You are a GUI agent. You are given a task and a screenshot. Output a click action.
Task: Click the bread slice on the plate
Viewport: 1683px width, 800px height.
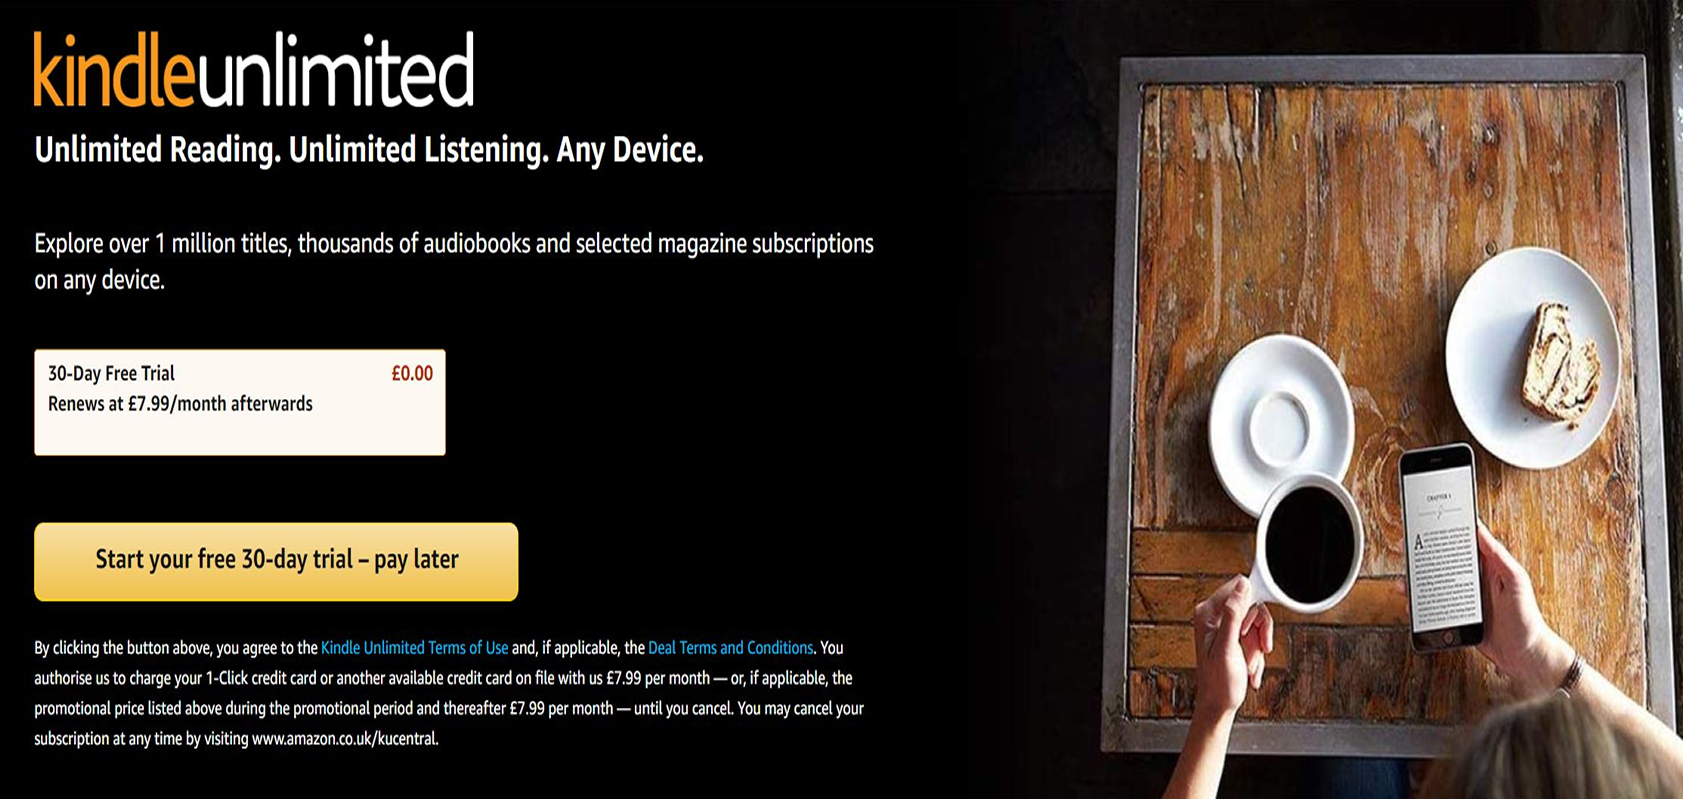[x=1558, y=360]
